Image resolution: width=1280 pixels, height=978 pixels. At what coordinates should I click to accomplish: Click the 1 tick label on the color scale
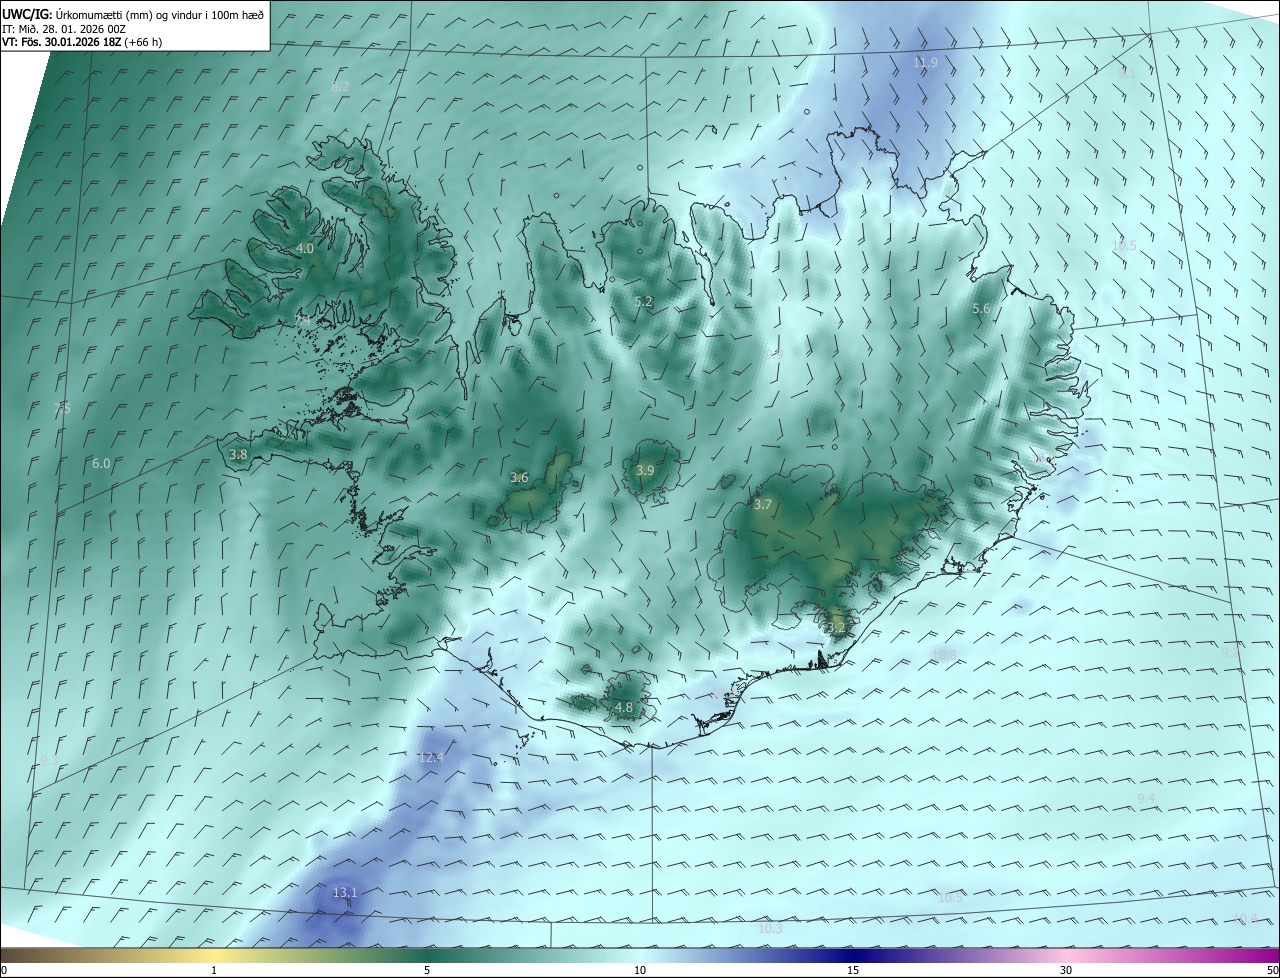click(214, 971)
